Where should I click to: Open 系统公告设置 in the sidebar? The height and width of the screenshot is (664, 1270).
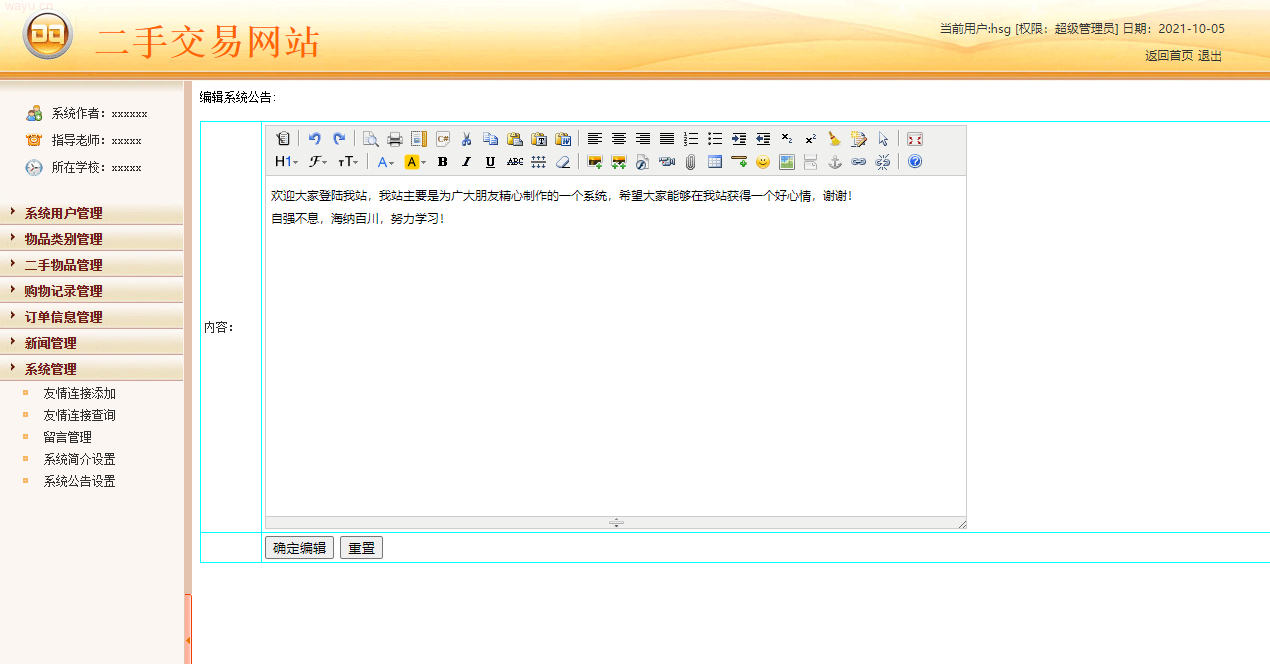click(x=79, y=481)
